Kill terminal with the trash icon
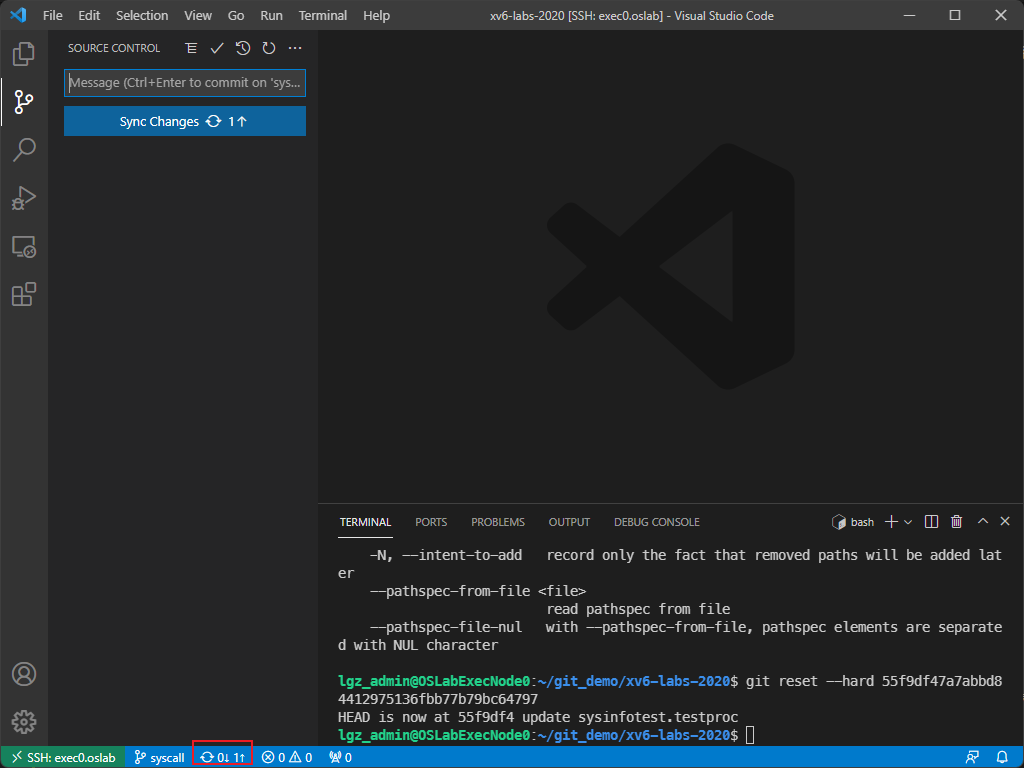 (x=956, y=522)
